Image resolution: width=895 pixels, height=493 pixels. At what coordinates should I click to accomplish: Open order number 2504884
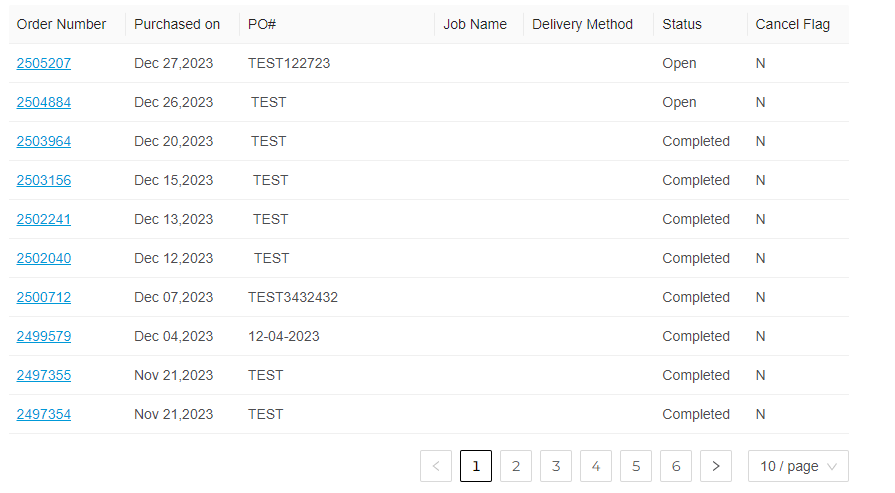(x=44, y=102)
